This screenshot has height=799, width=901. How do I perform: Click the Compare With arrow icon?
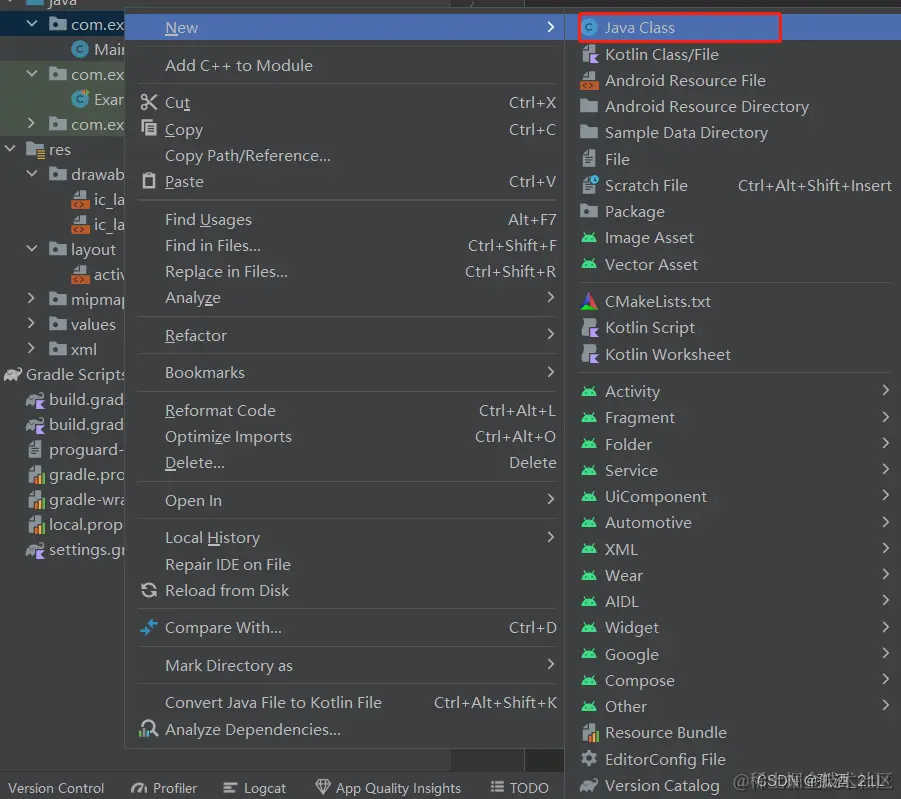[x=149, y=627]
